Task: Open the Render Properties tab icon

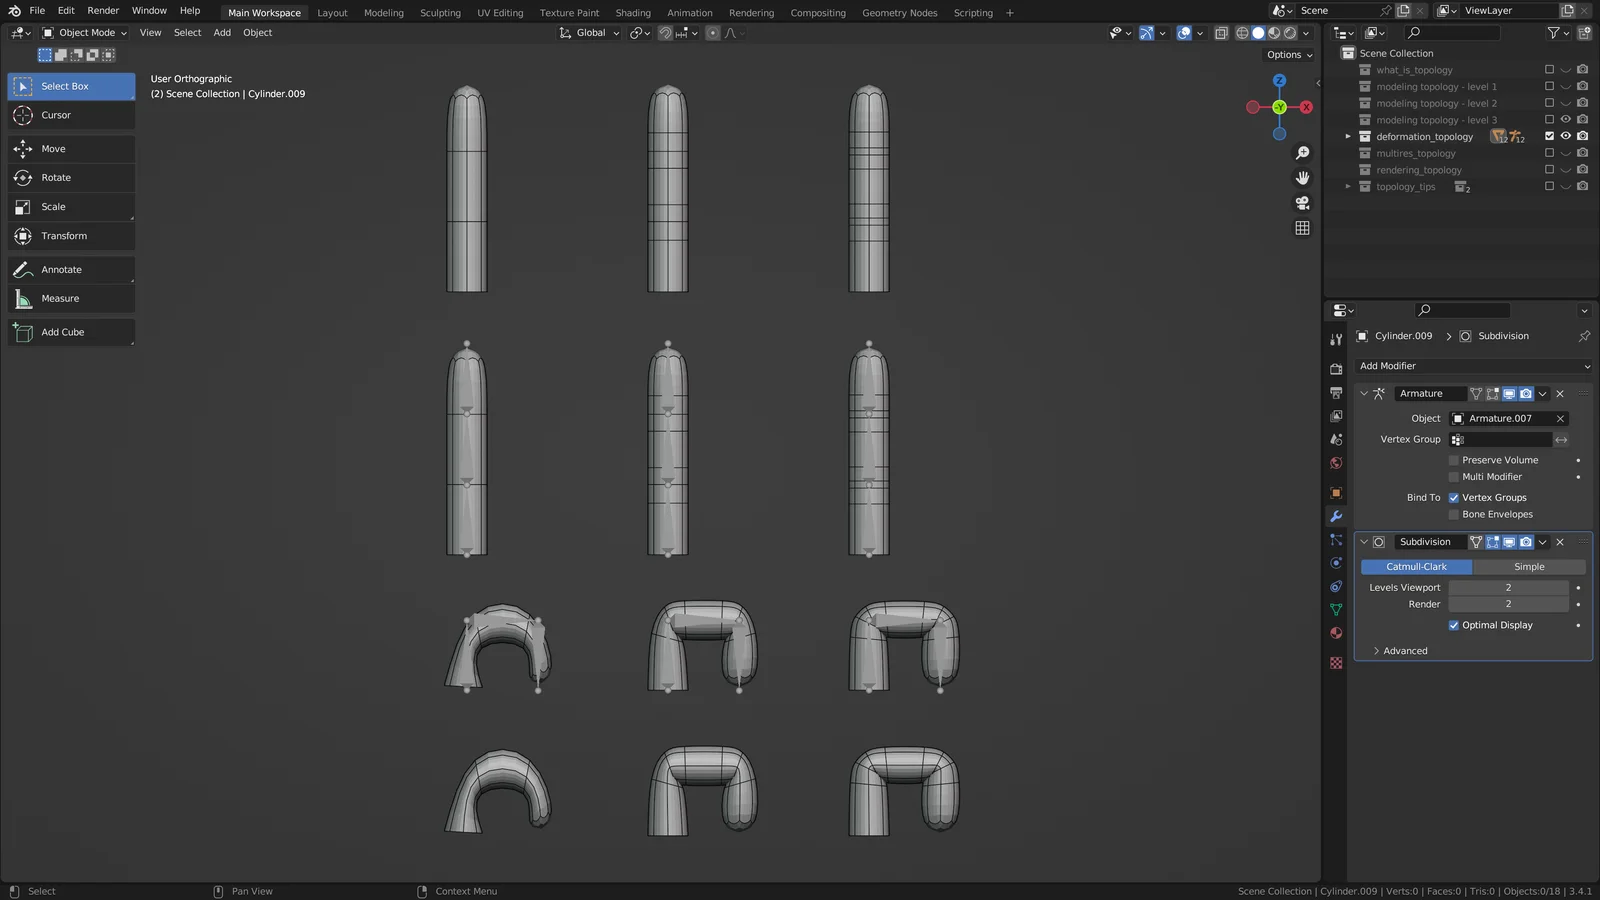Action: (x=1336, y=367)
